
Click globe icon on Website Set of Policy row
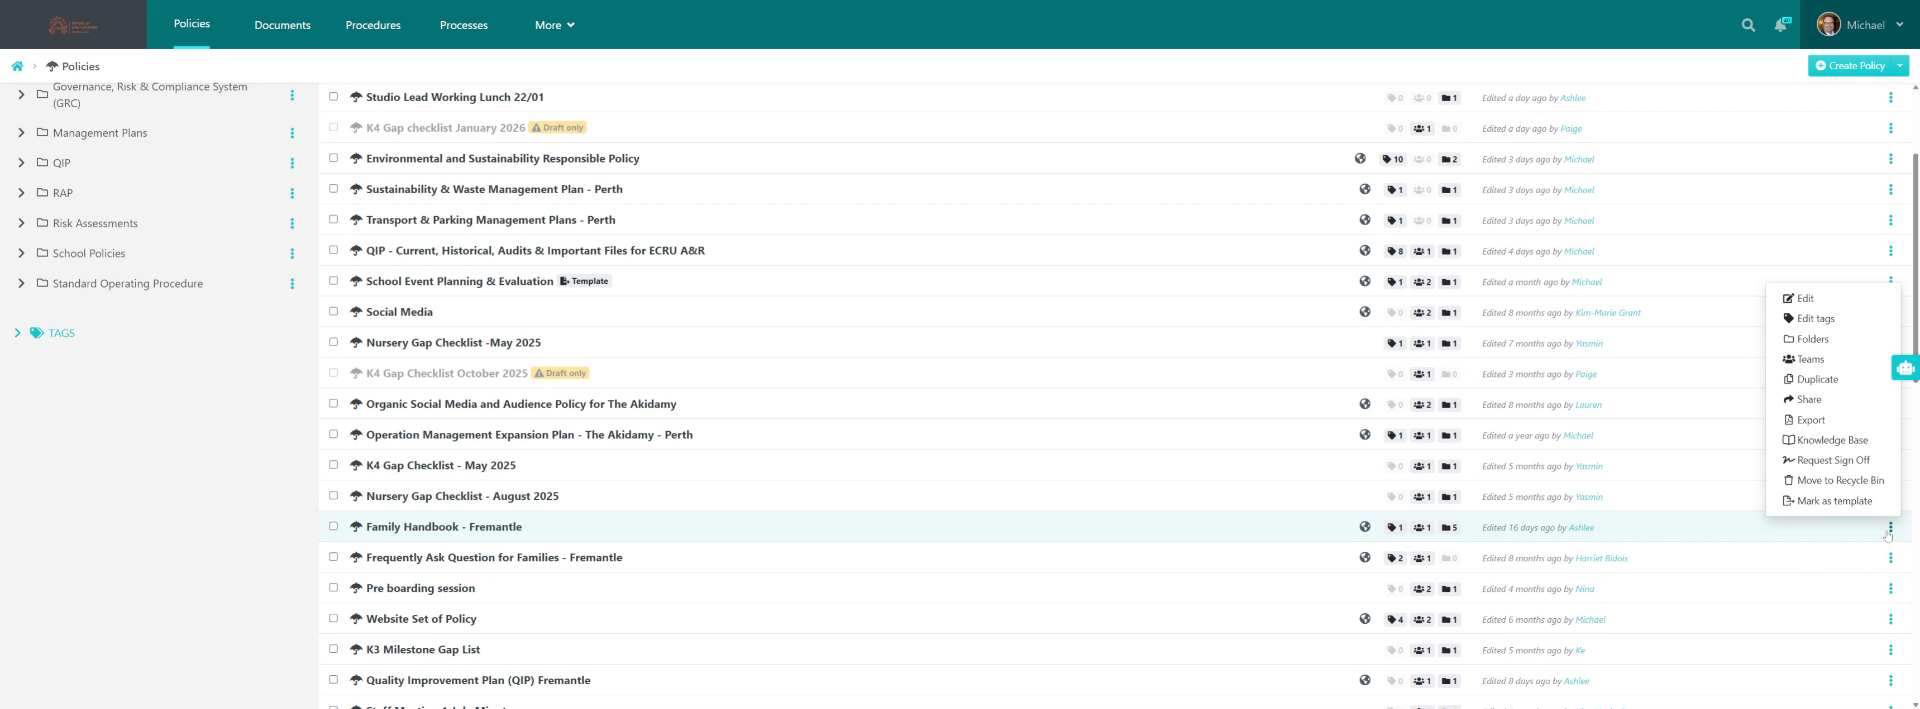click(1365, 619)
